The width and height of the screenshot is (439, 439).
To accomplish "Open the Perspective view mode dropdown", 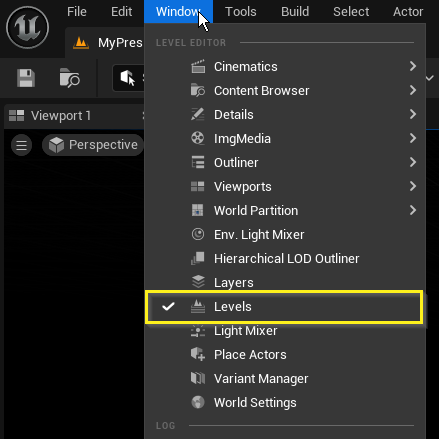I will pos(93,145).
